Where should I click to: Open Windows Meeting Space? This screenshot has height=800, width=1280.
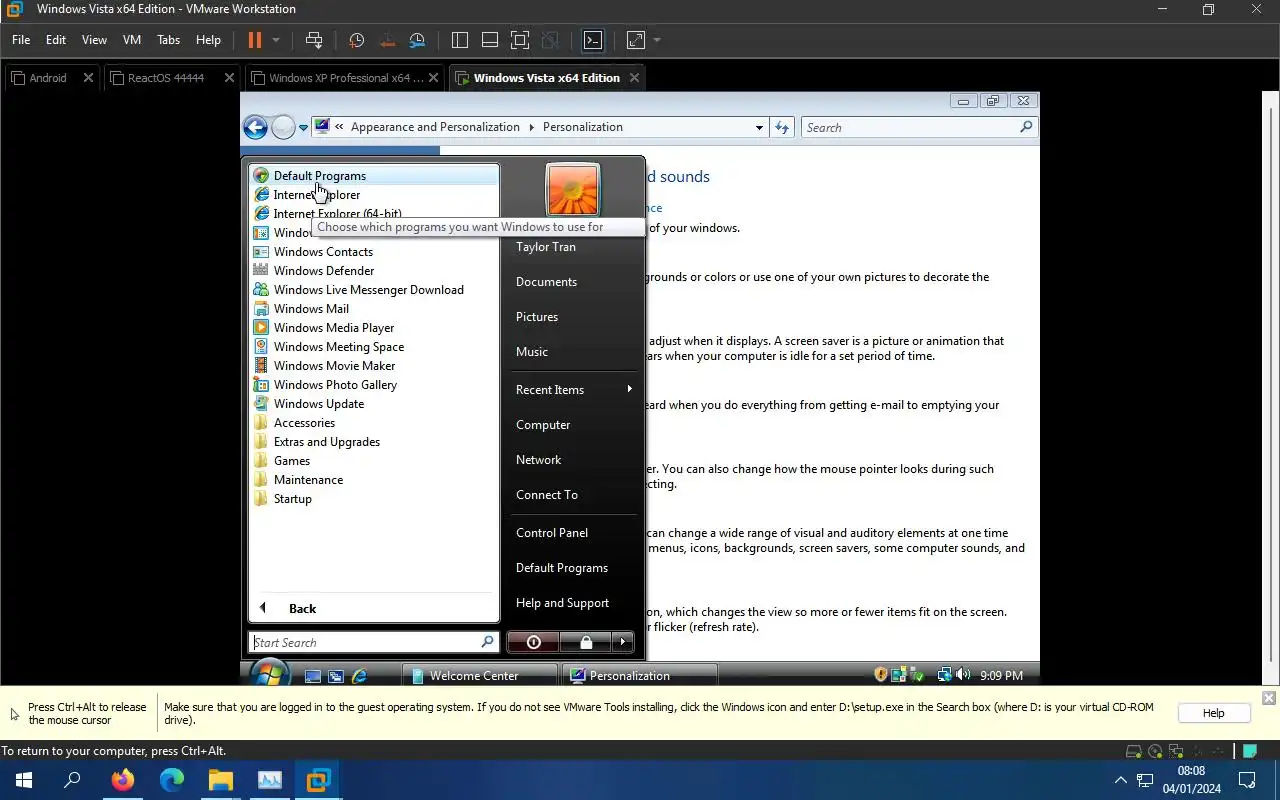(374, 347)
